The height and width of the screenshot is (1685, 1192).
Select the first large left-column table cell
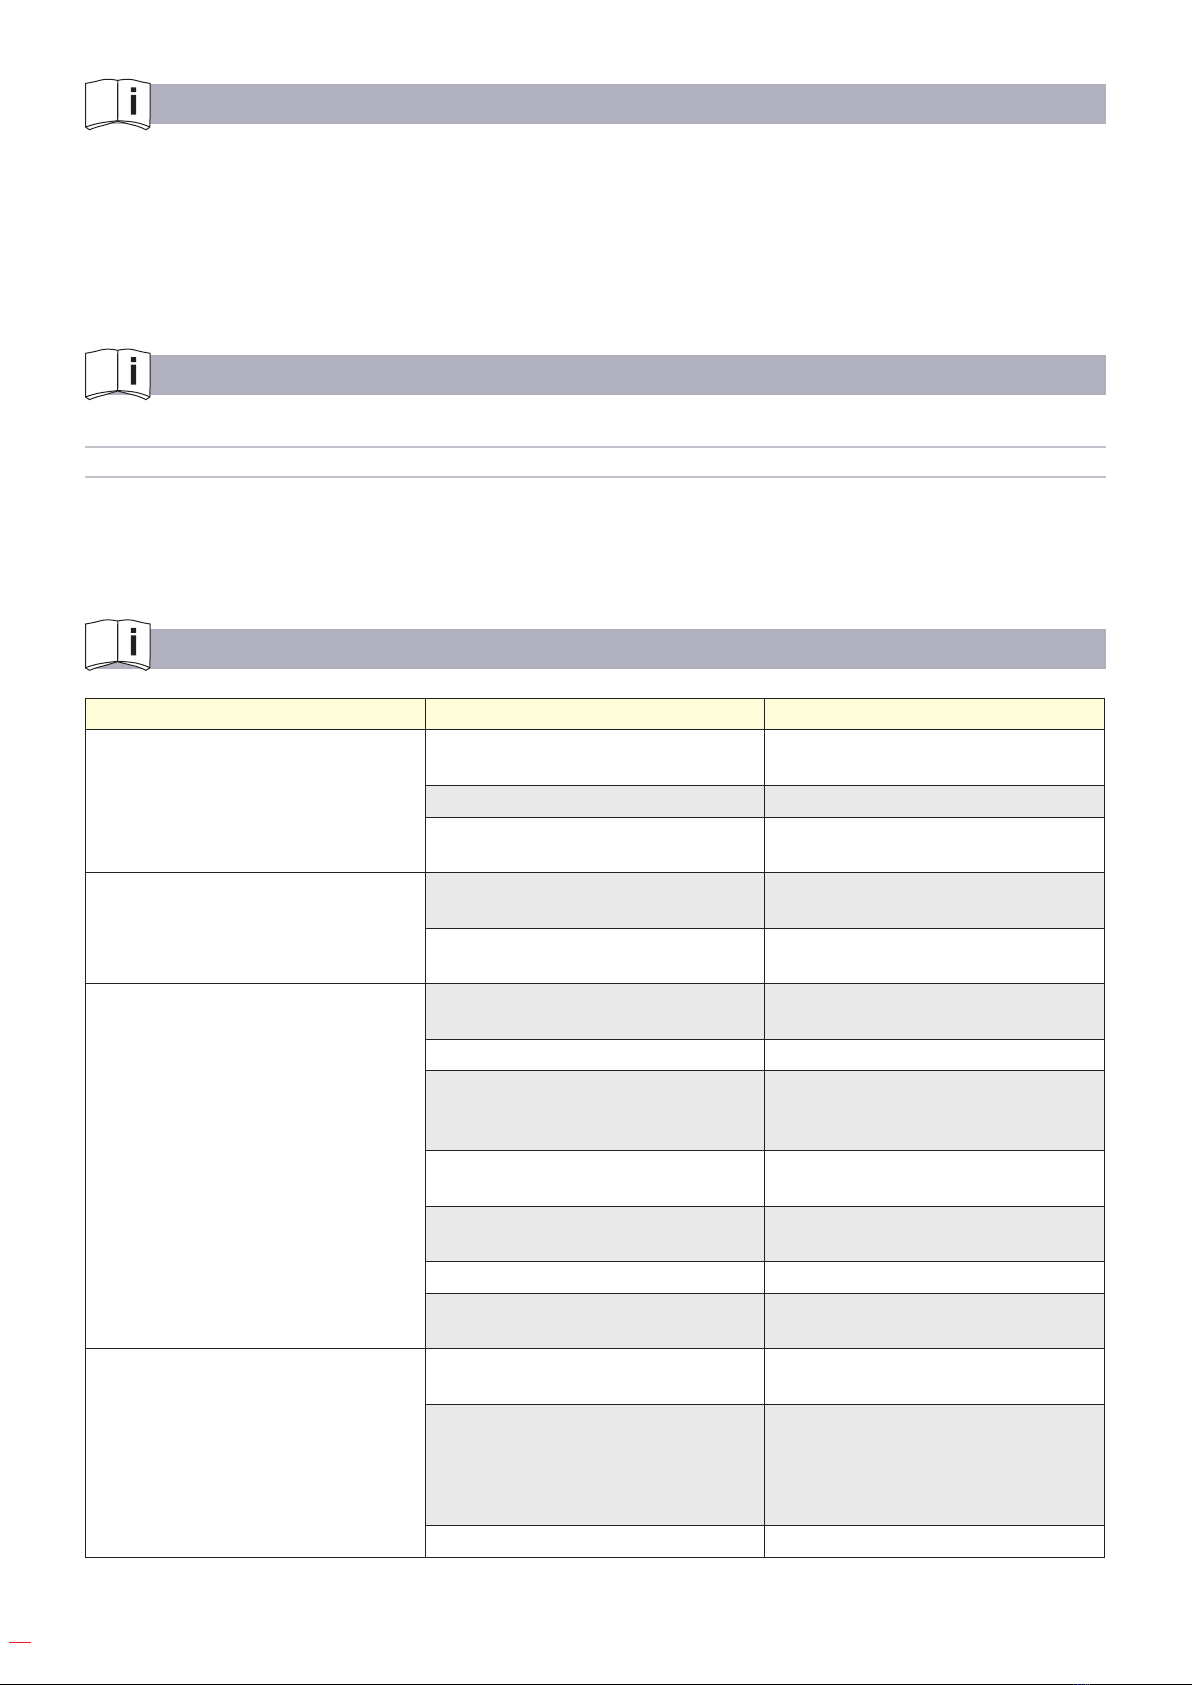point(255,801)
